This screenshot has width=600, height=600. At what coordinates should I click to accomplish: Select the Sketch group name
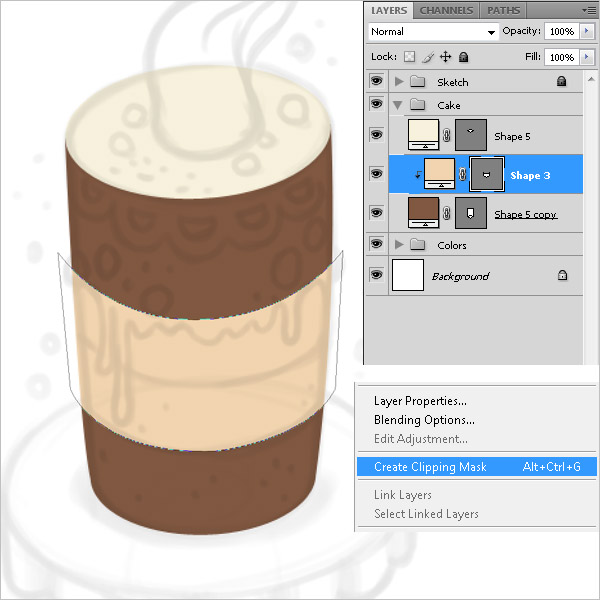[x=453, y=82]
